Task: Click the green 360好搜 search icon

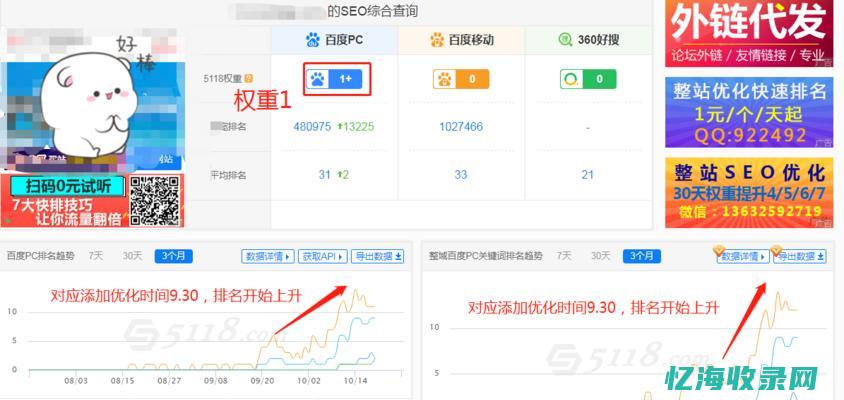Action: pos(565,40)
